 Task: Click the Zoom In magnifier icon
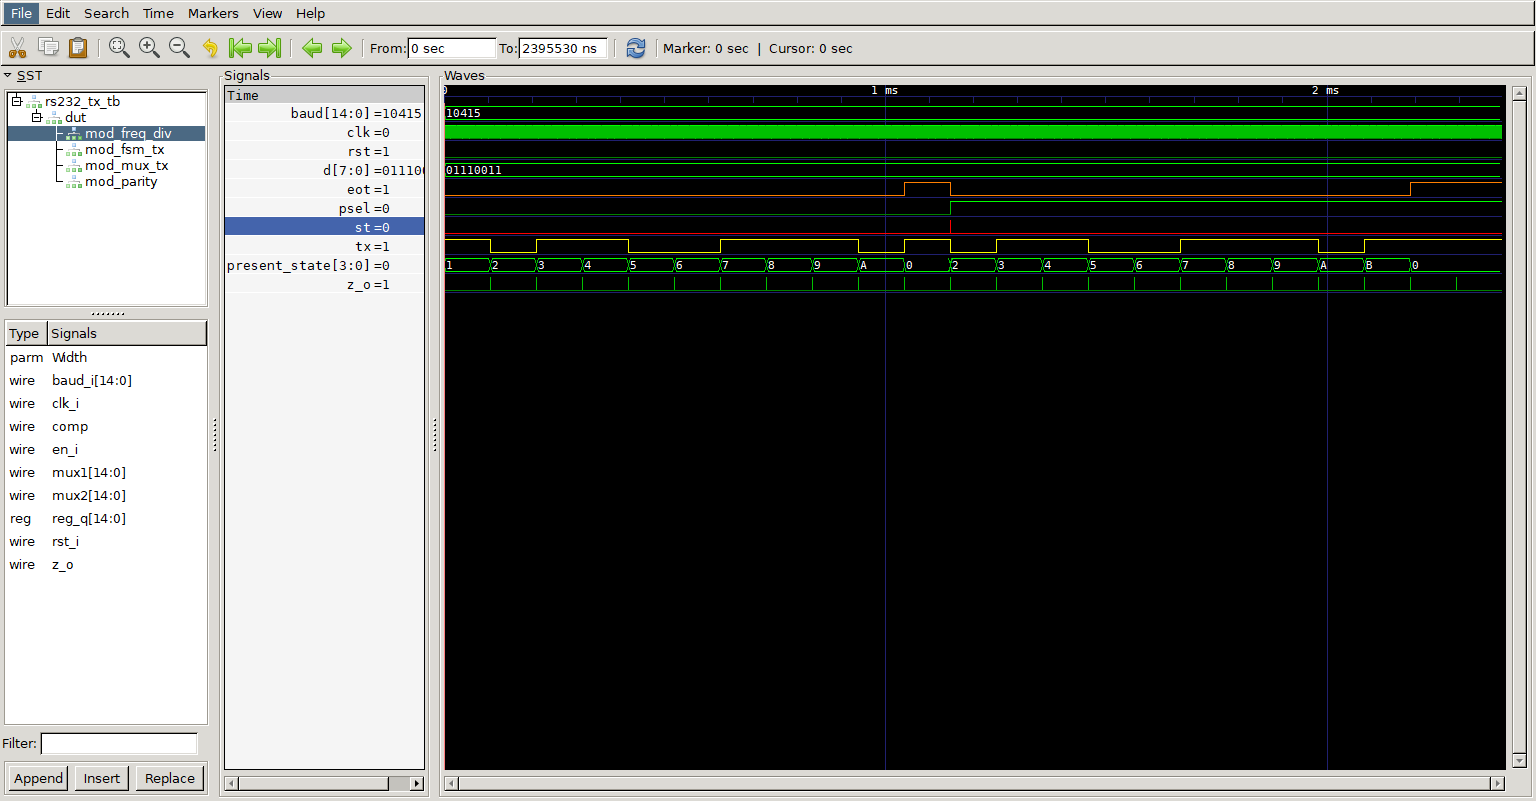149,47
